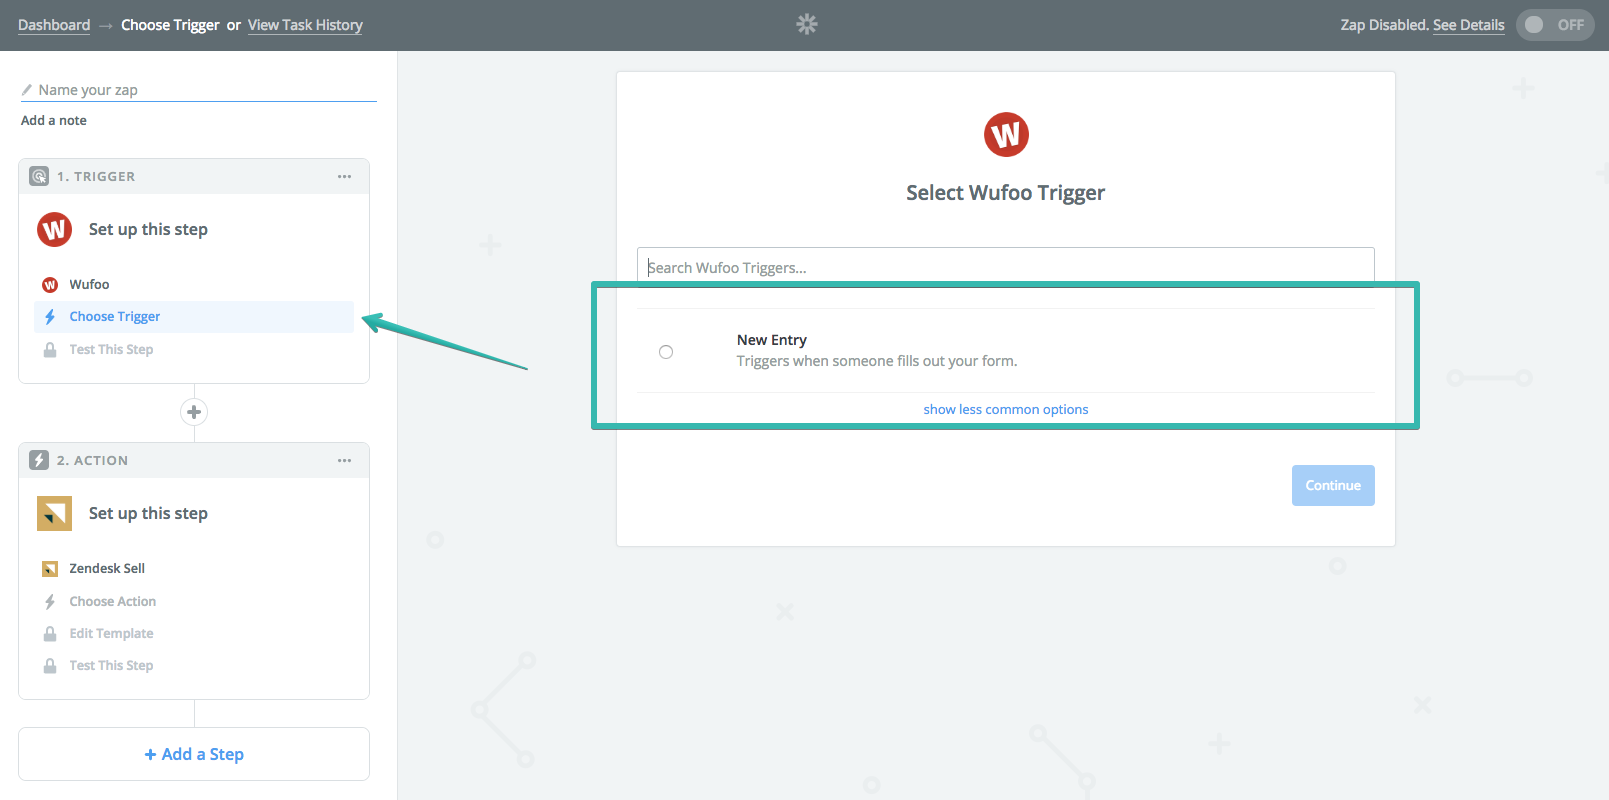Toggle the Zap OFF switch on
This screenshot has height=800, width=1609.
(x=1554, y=25)
